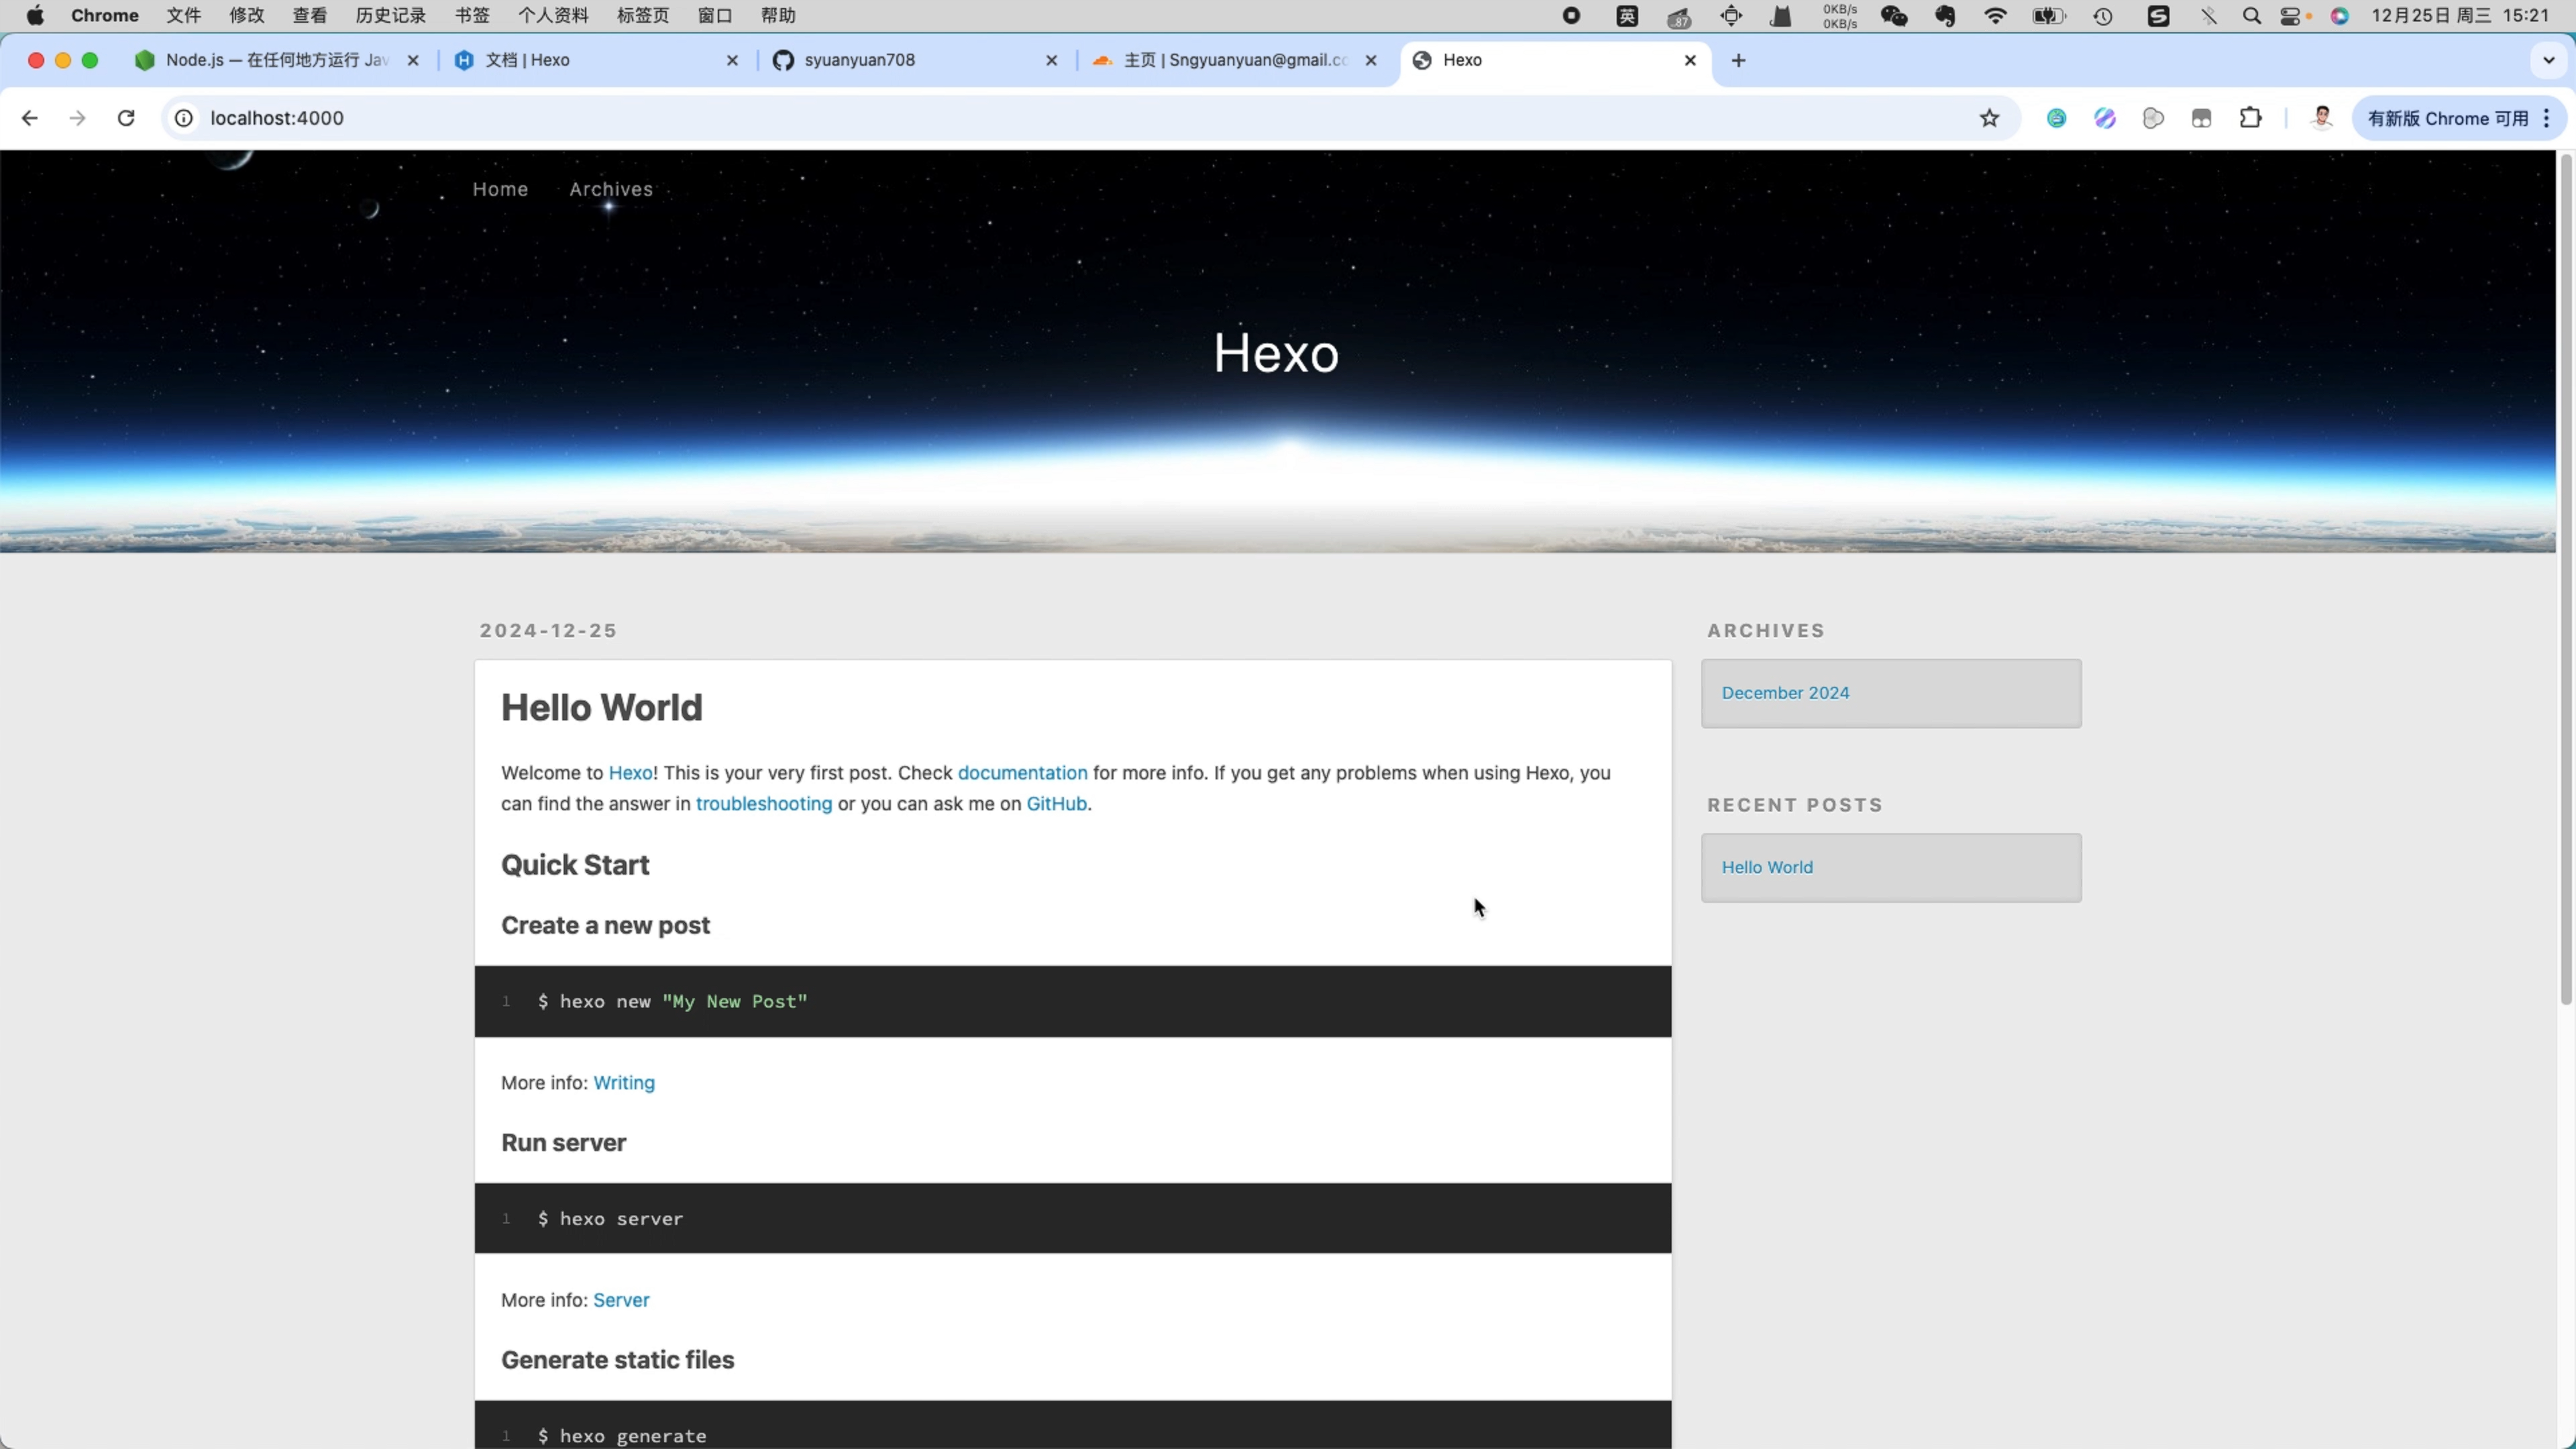Switch to the syuanyuan708 GitHub tab
Image resolution: width=2576 pixels, height=1449 pixels.
pos(915,60)
